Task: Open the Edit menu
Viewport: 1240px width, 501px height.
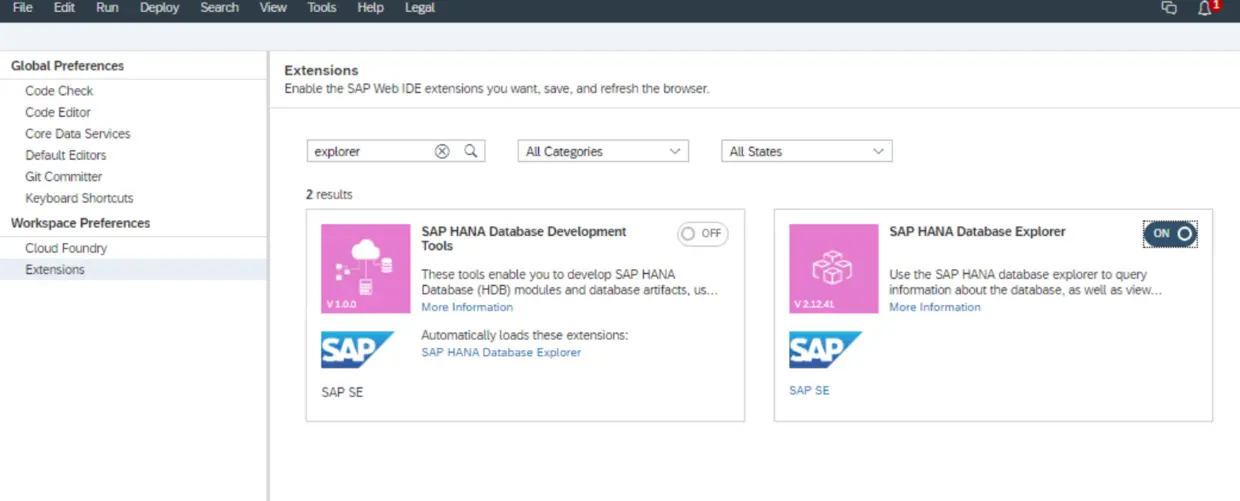Action: point(64,8)
